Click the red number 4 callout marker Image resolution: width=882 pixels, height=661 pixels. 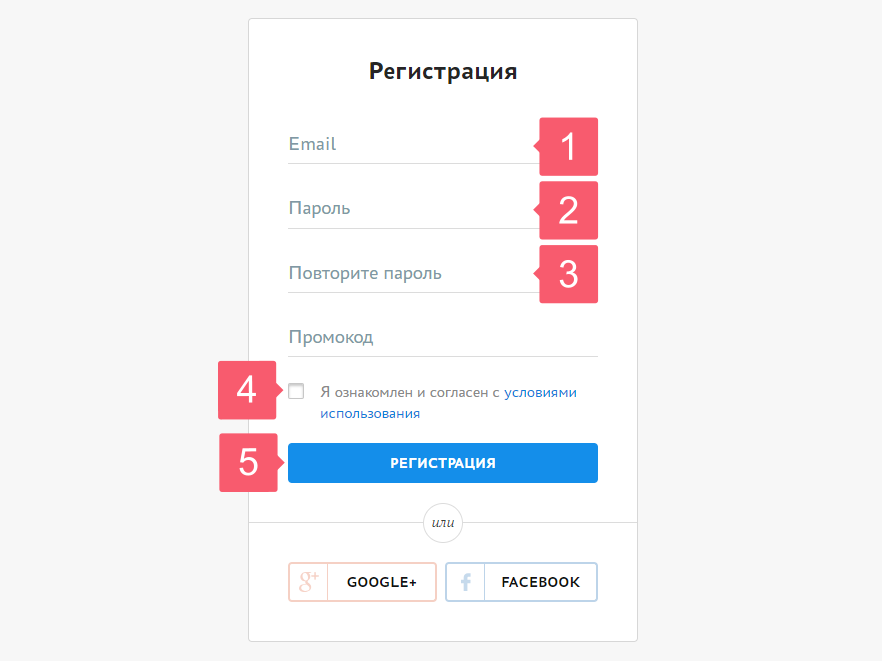click(x=249, y=390)
